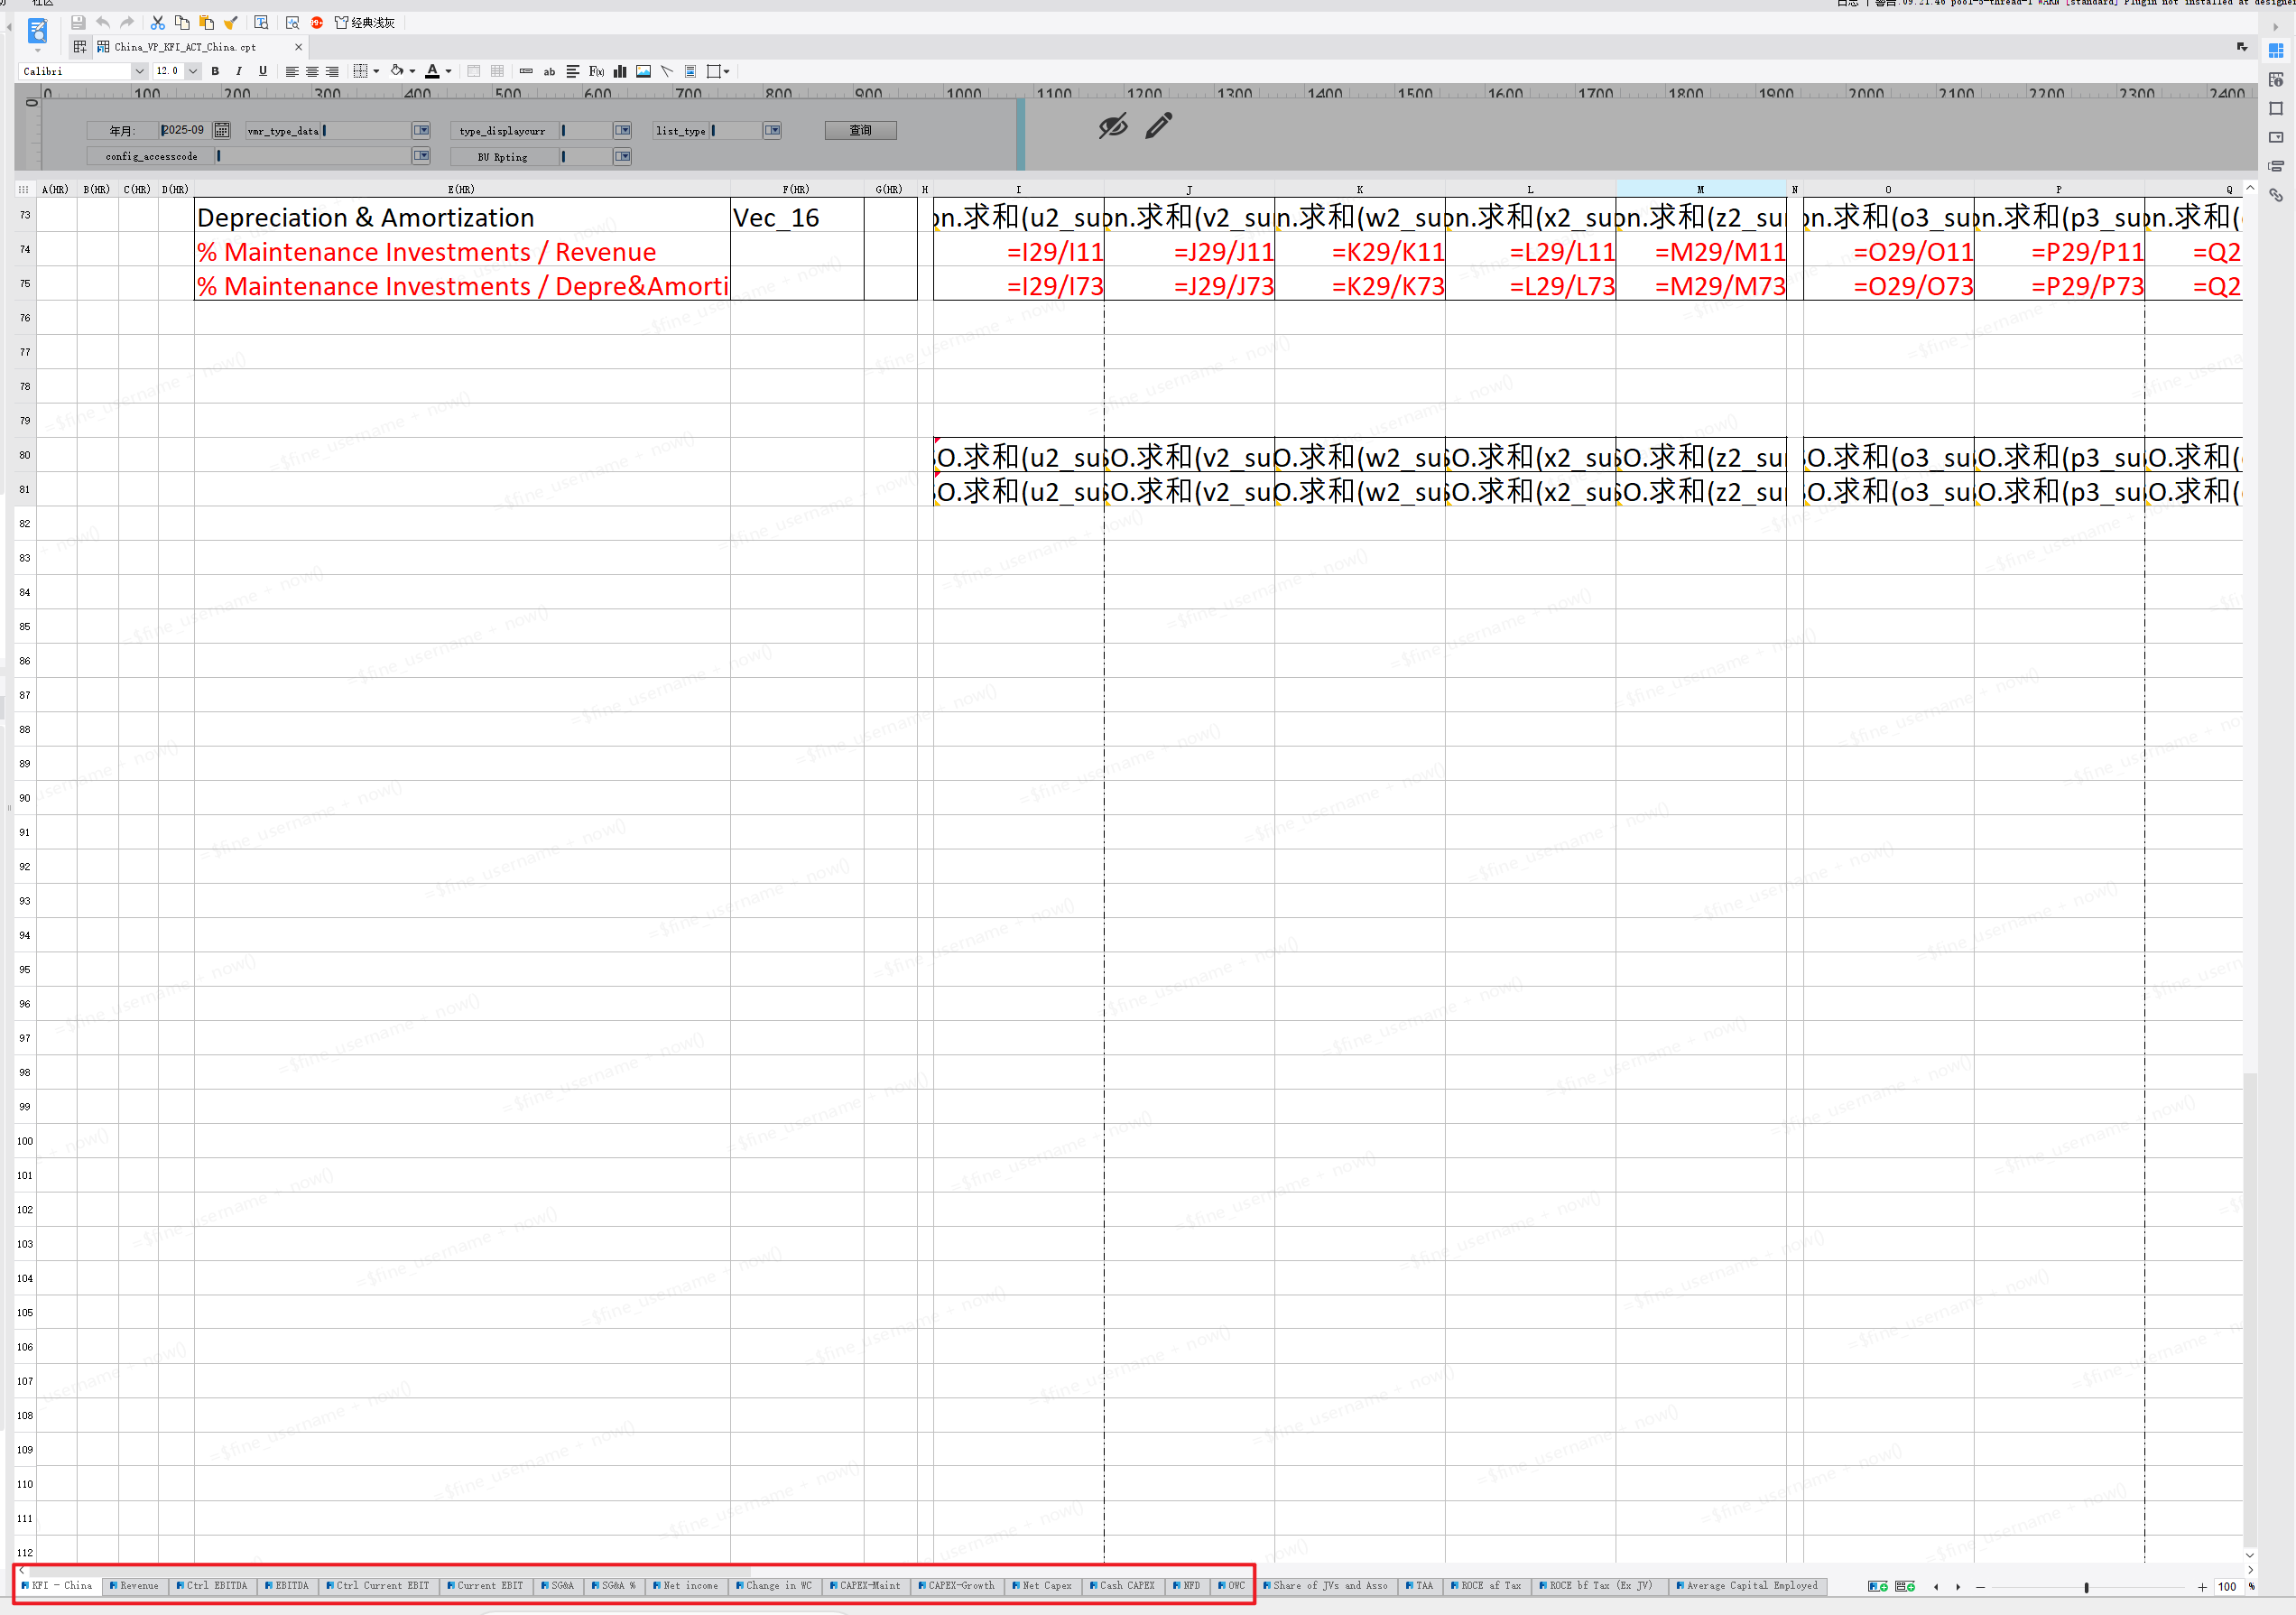This screenshot has width=2296, height=1615.
Task: Toggle bold formatting
Action: 215,71
